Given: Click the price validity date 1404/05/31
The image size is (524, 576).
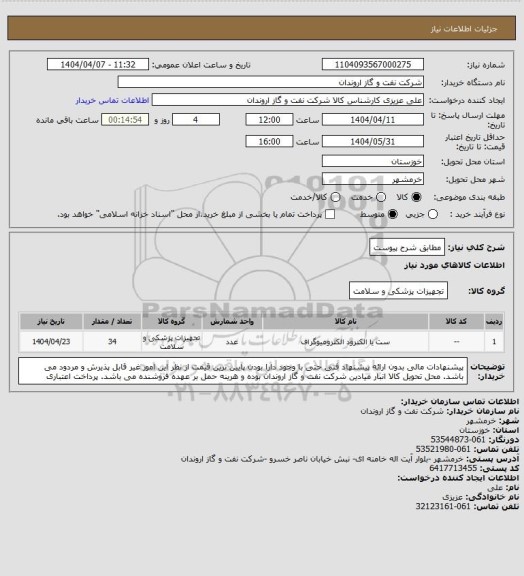Looking at the screenshot, I should (373, 141).
